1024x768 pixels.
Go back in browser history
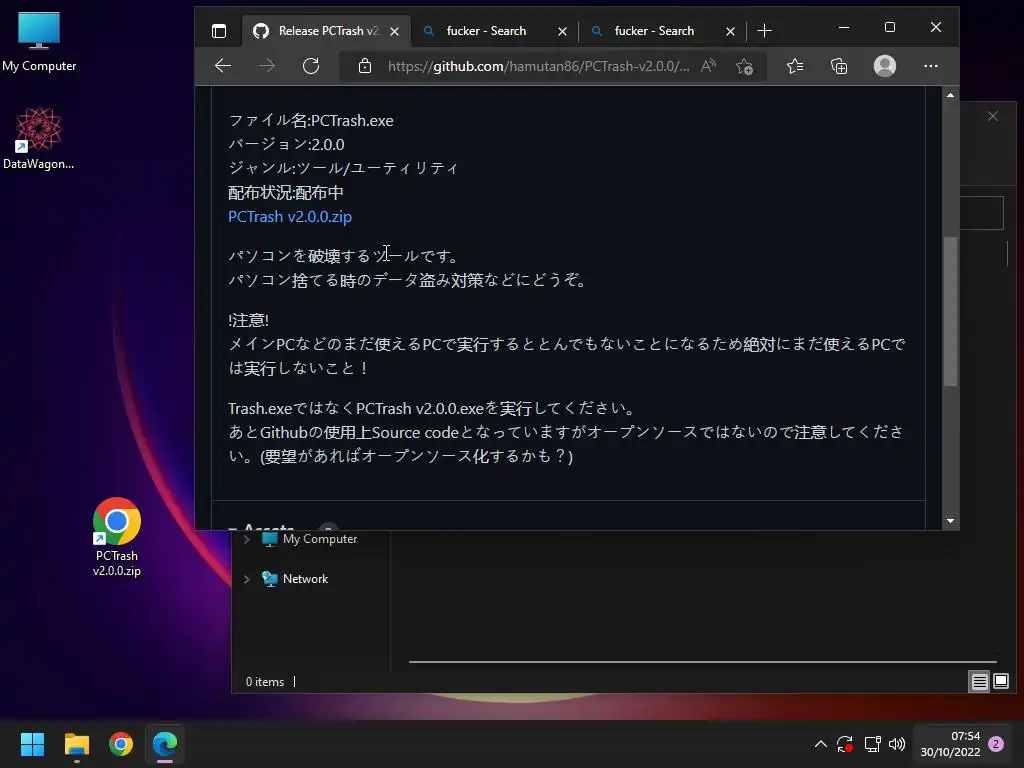[223, 66]
